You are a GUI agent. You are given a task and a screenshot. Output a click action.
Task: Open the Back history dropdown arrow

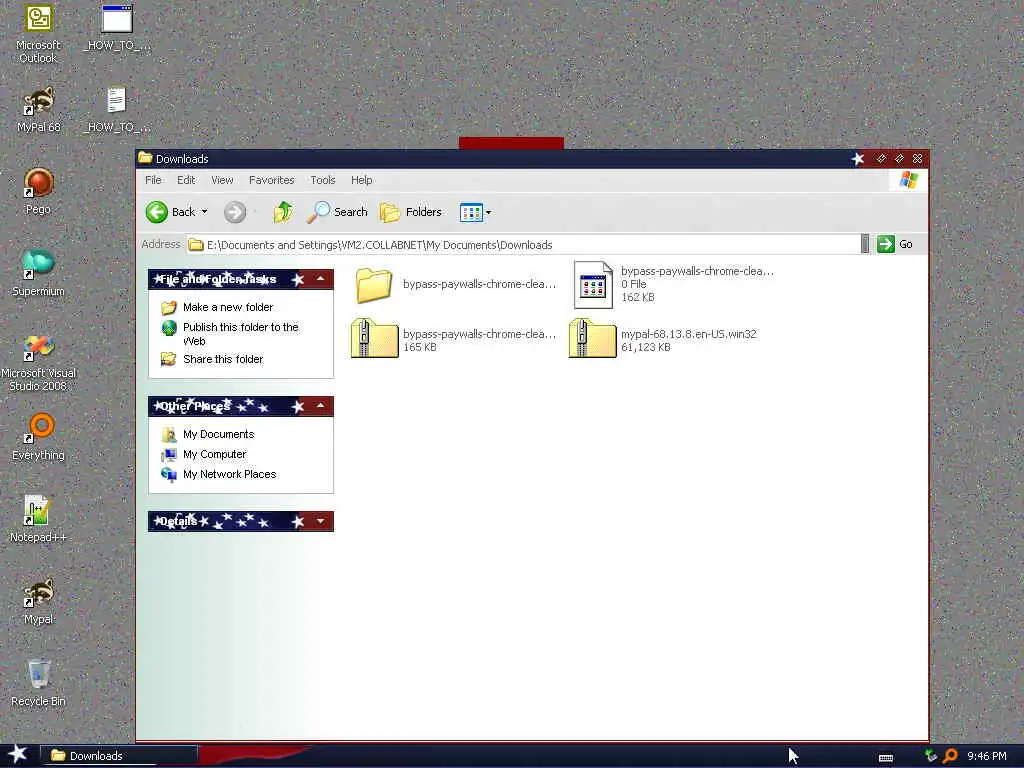pos(204,212)
